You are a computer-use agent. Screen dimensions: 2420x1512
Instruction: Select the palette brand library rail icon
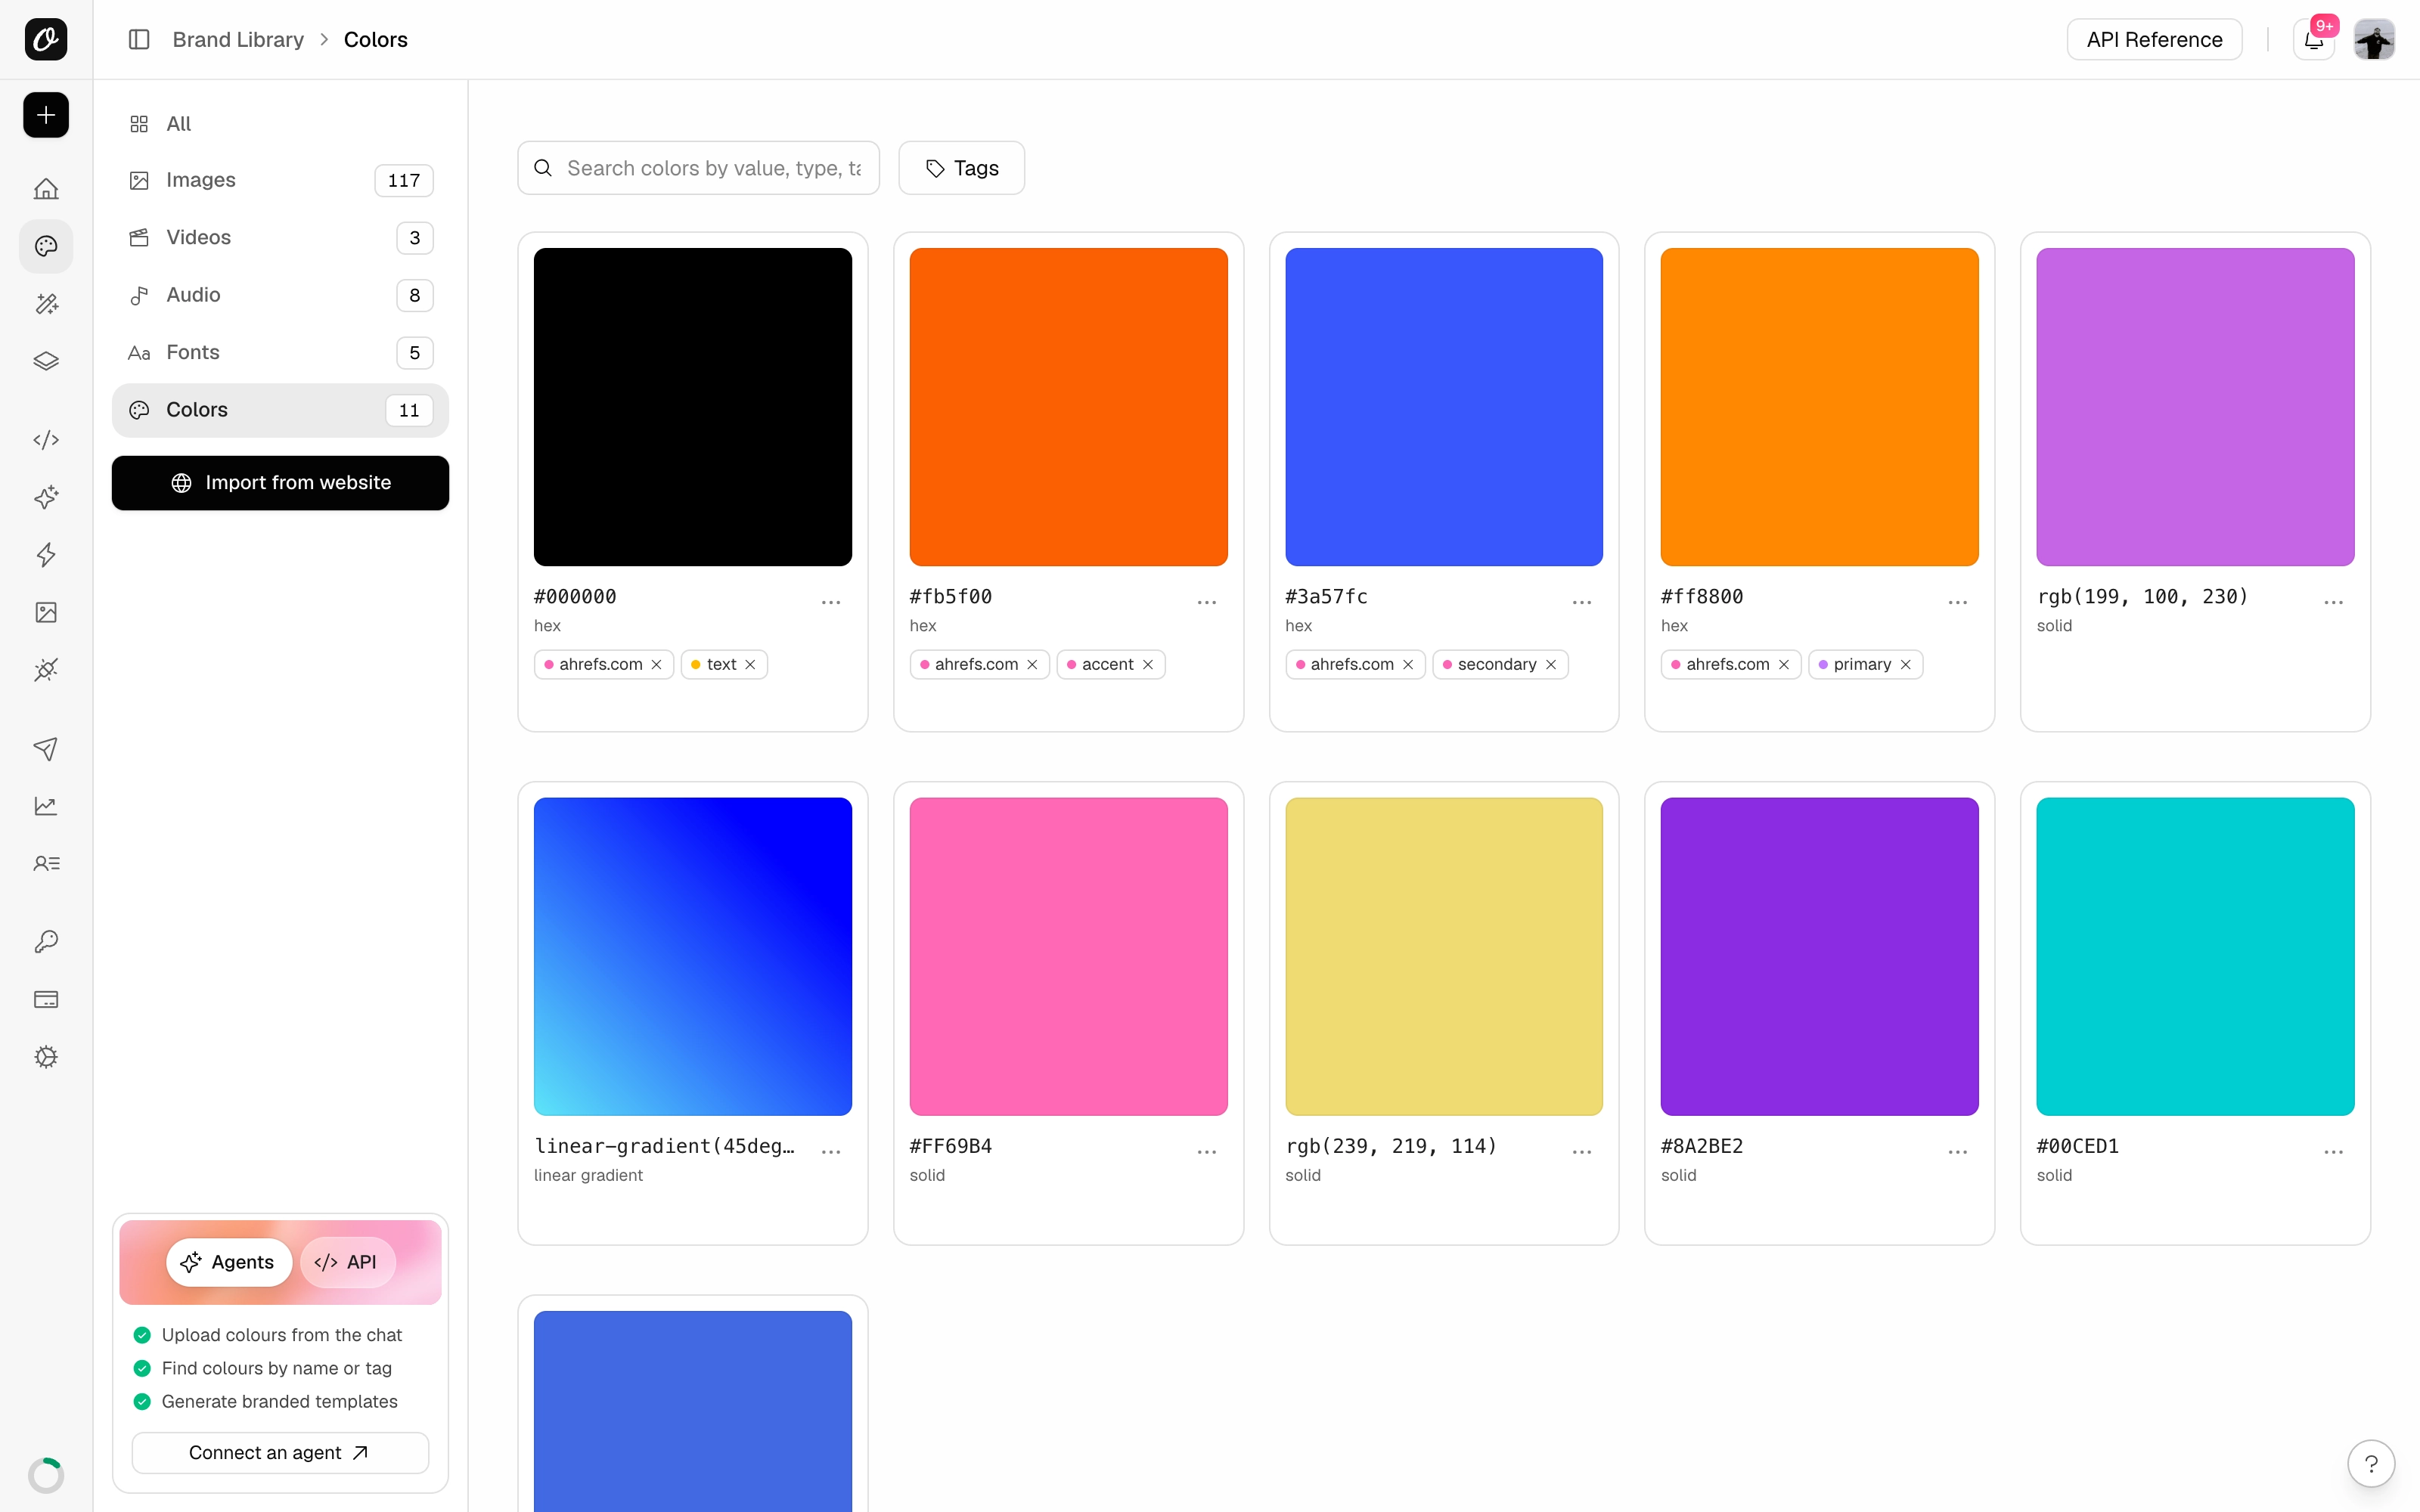tap(46, 246)
